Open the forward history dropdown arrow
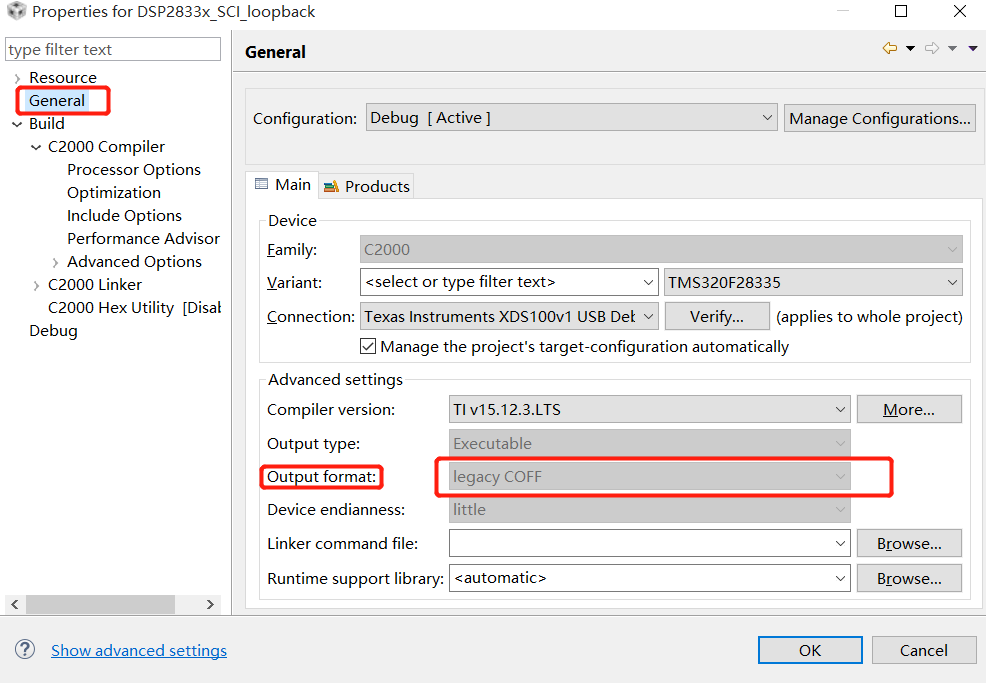This screenshot has height=683, width=986. [x=952, y=49]
